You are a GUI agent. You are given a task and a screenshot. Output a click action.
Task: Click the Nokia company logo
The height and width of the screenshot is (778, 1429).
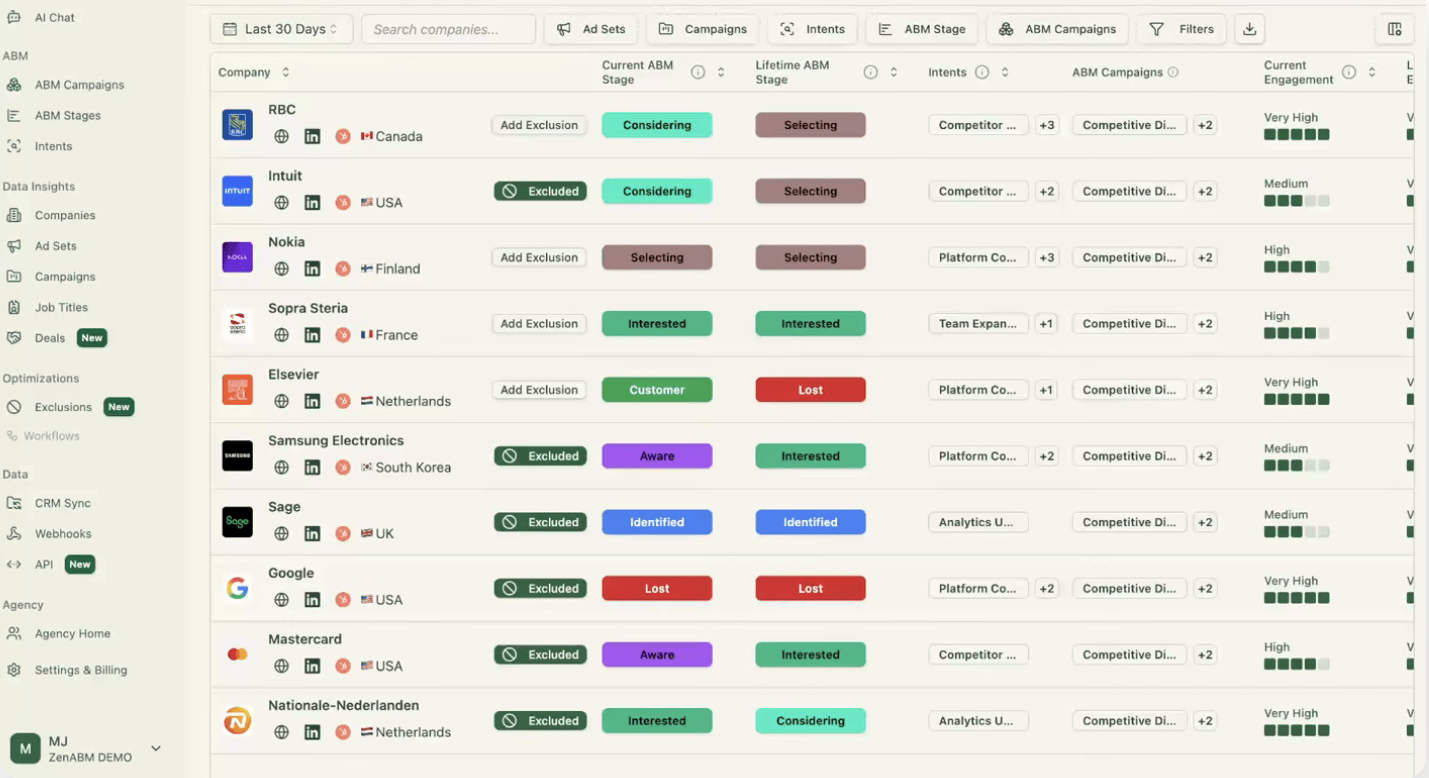tap(237, 257)
